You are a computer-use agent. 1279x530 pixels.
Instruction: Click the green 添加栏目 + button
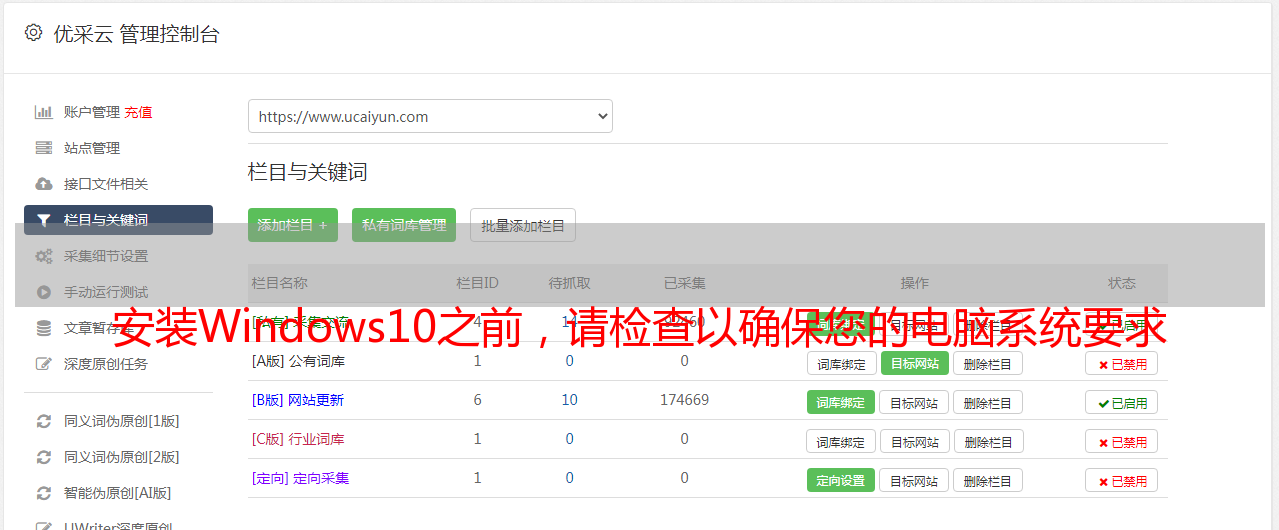click(293, 225)
